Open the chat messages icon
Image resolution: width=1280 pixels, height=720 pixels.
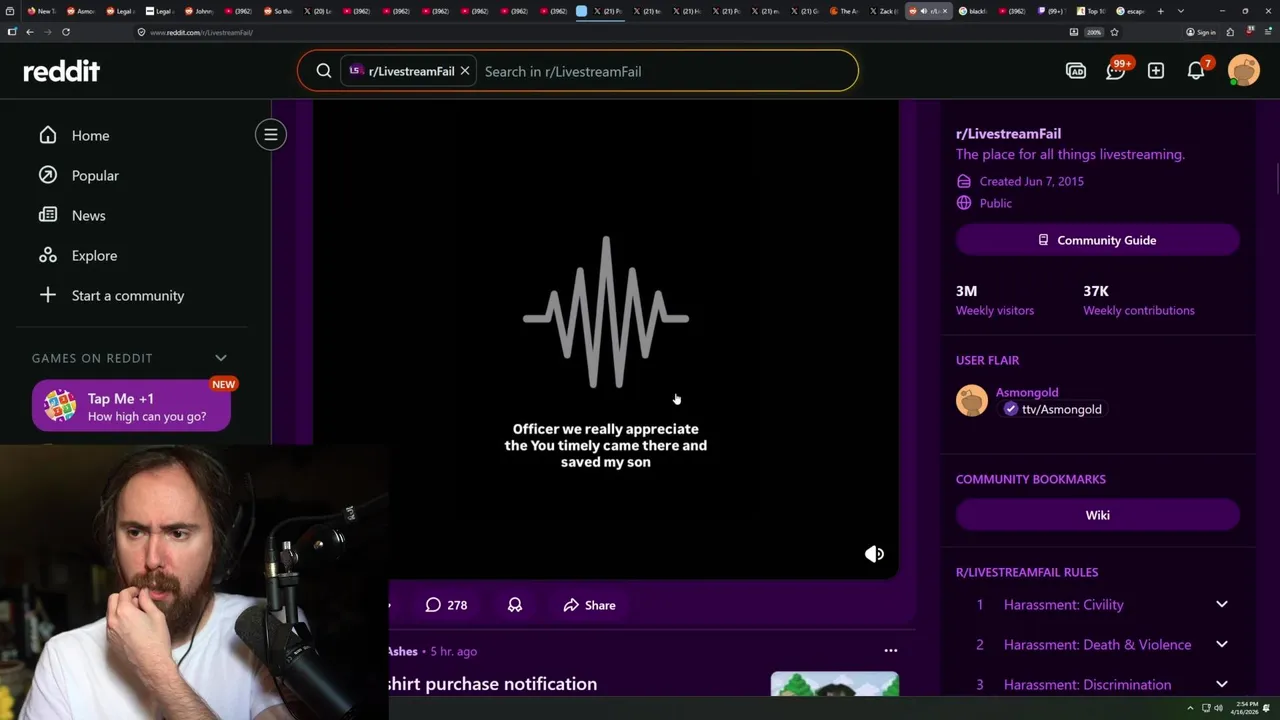[1116, 71]
